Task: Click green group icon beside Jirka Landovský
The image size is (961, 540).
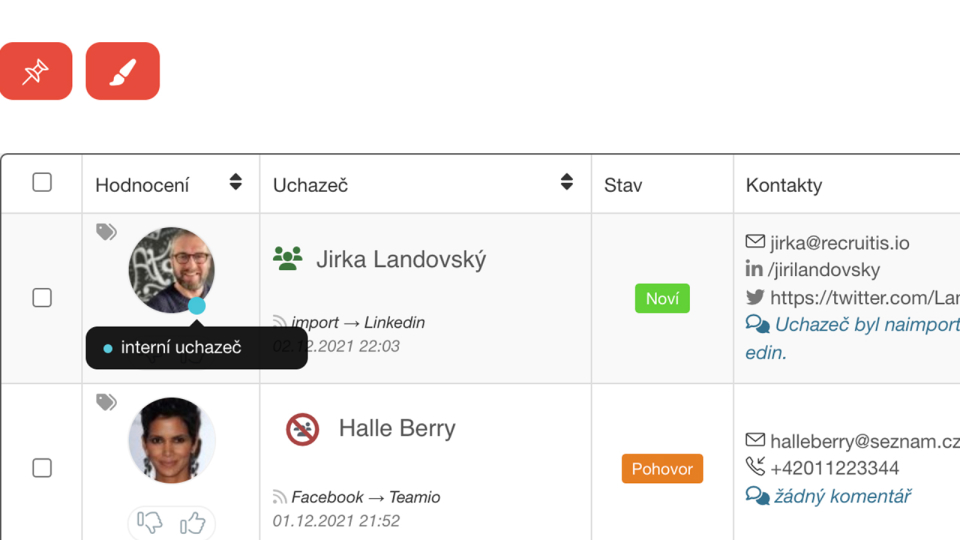Action: pos(287,259)
